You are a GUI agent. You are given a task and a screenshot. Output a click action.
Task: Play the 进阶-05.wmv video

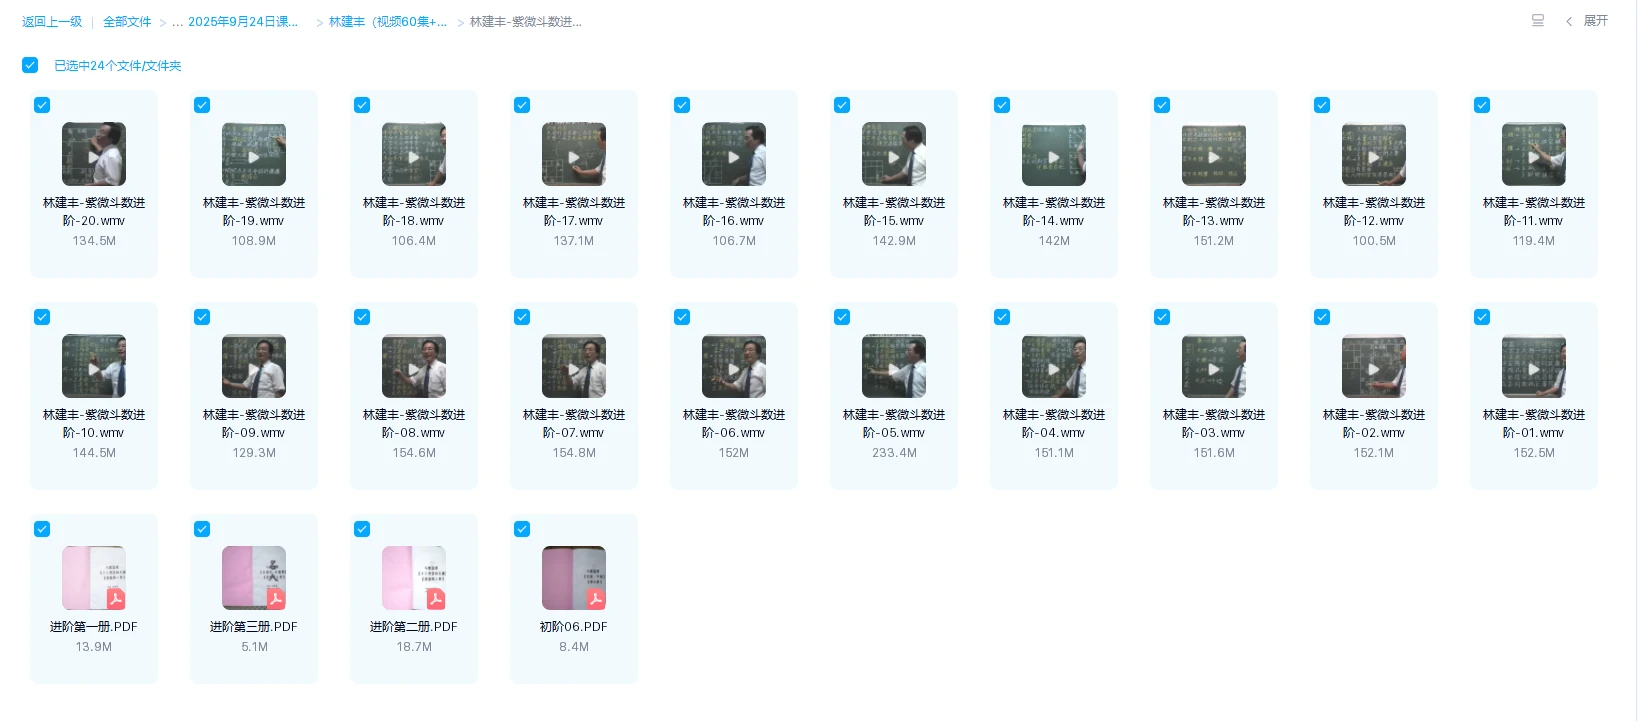894,367
